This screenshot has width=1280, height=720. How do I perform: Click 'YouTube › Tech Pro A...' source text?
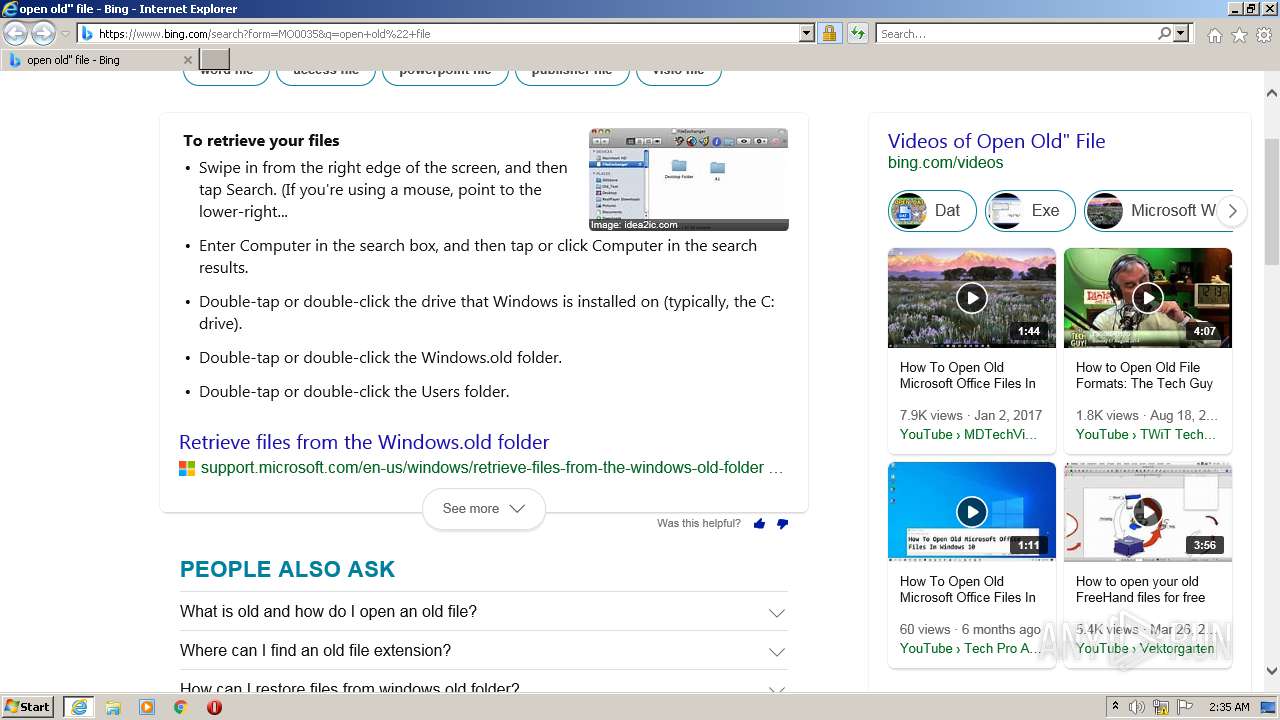968,648
